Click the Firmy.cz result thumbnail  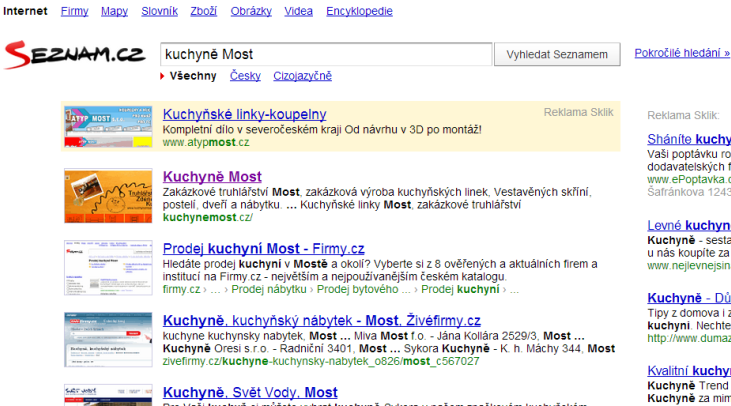tap(108, 268)
